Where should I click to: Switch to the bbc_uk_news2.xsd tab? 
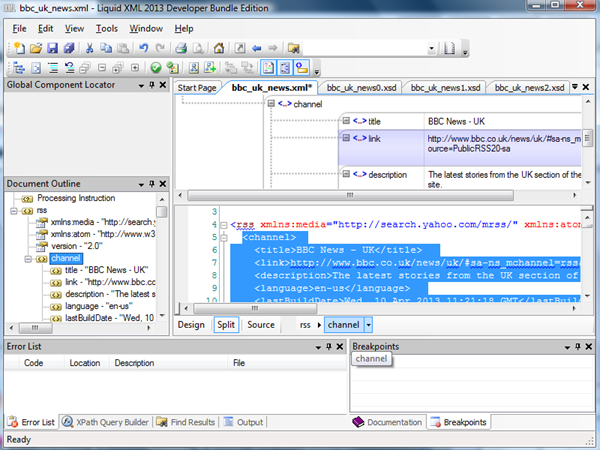[529, 88]
